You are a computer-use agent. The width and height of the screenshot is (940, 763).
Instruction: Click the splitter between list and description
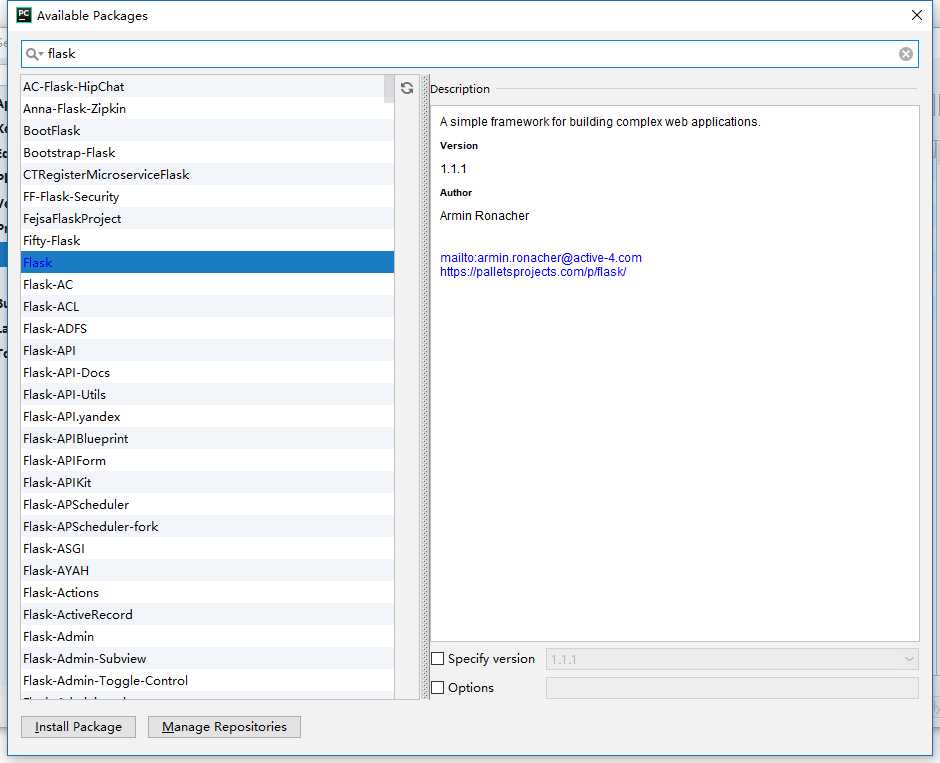click(x=426, y=387)
